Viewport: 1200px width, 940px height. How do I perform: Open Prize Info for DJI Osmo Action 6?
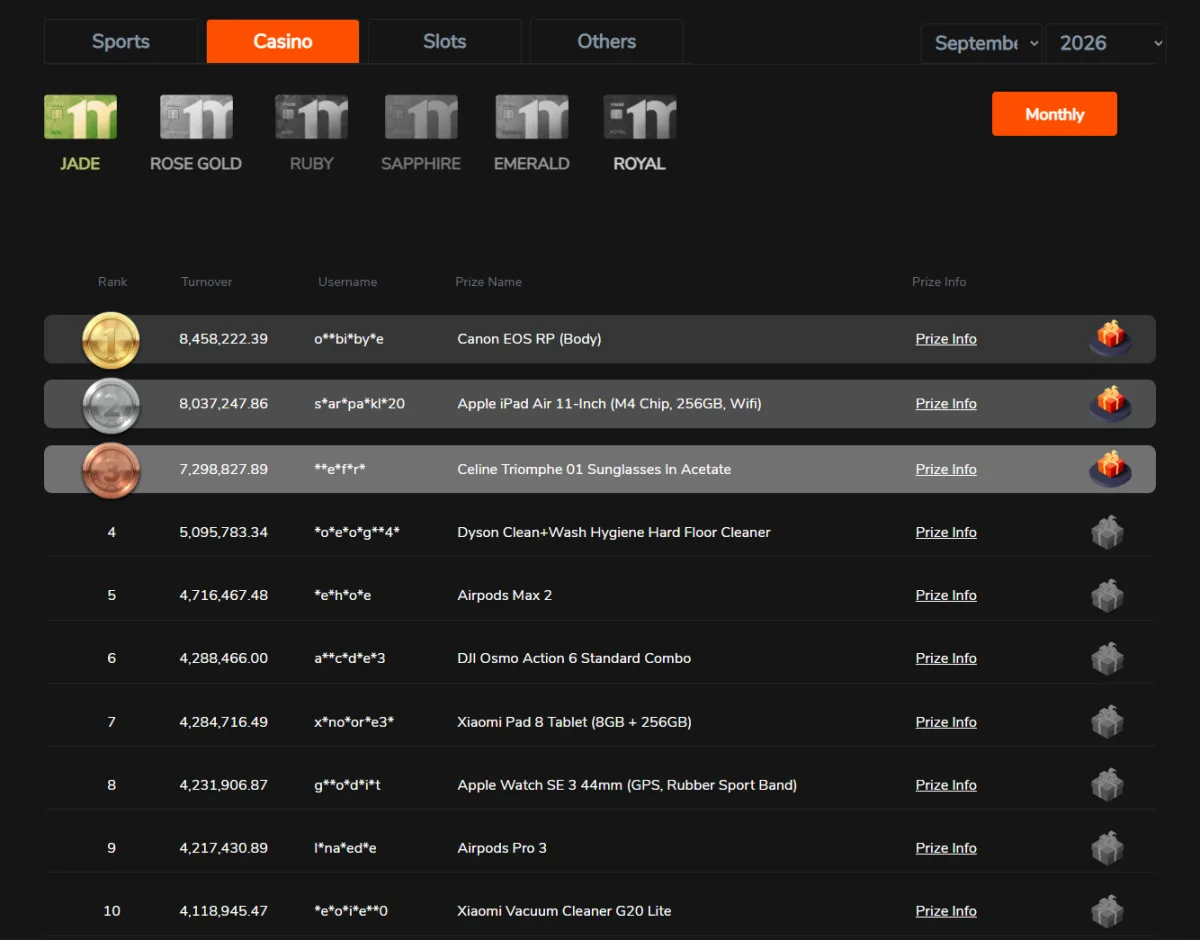point(946,658)
